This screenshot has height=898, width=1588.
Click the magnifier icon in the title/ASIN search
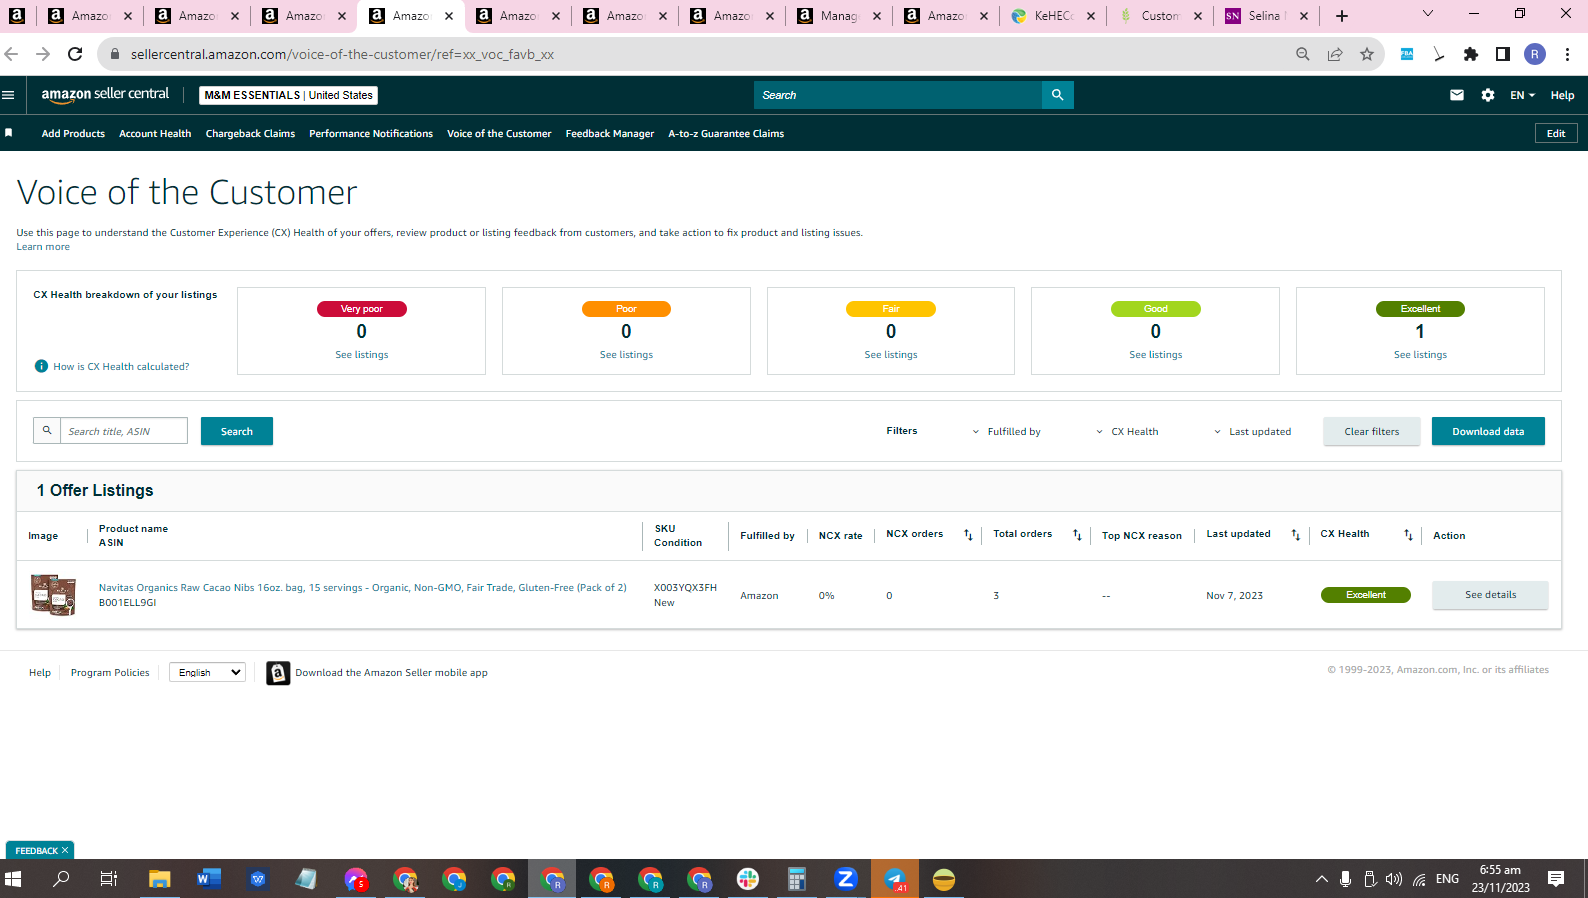(x=47, y=431)
